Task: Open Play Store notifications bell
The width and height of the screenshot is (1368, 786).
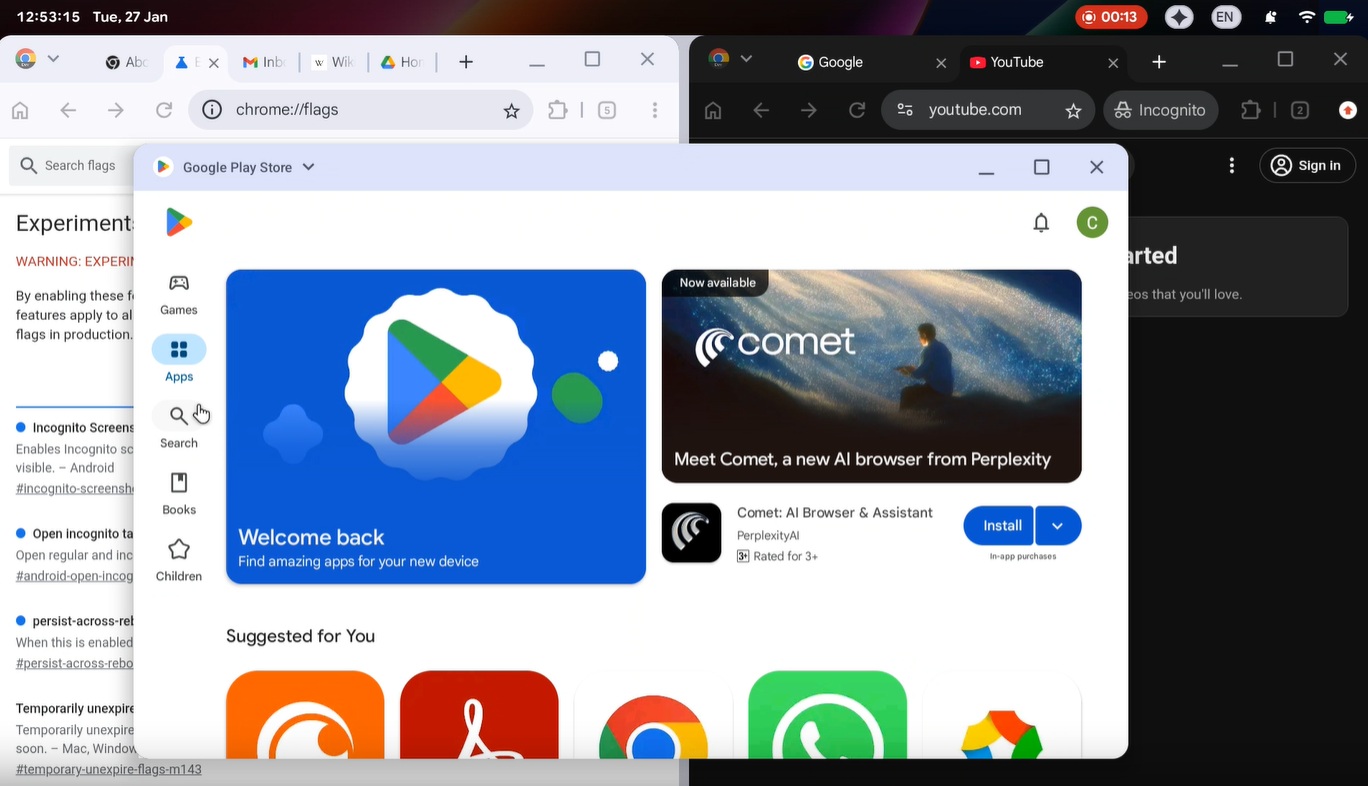Action: 1040,222
